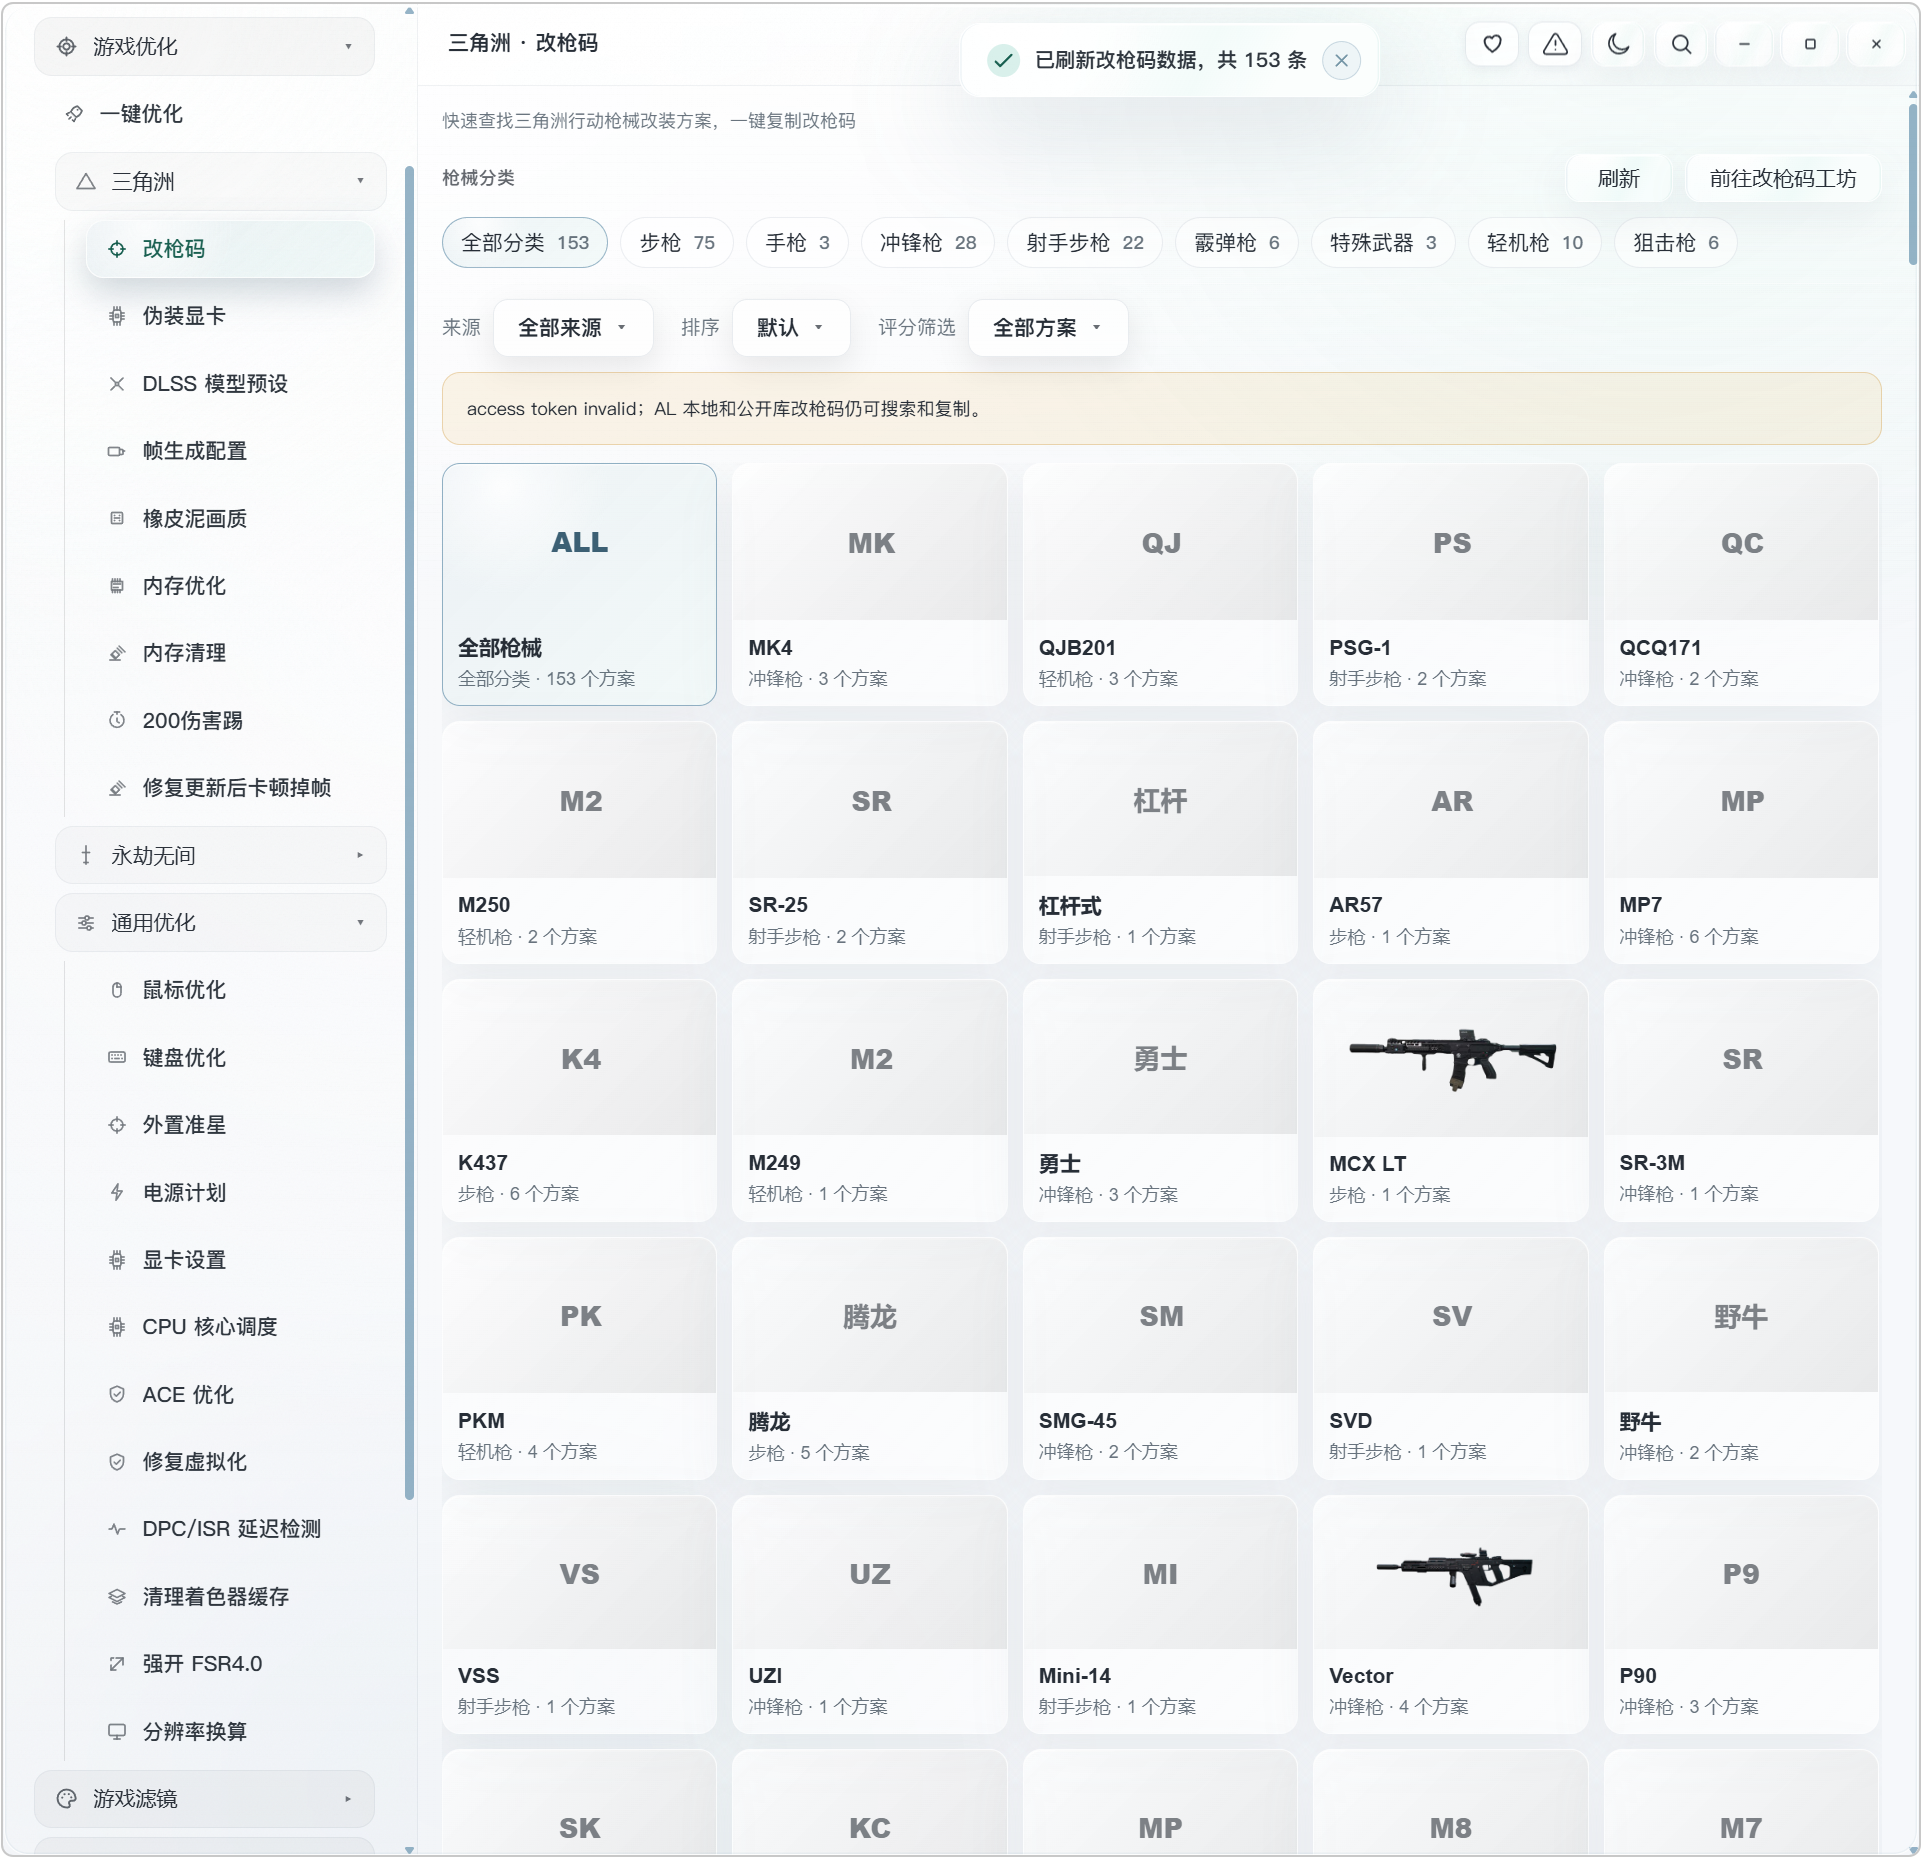
Task: Open the 排序 默认 dropdown
Action: click(791, 328)
